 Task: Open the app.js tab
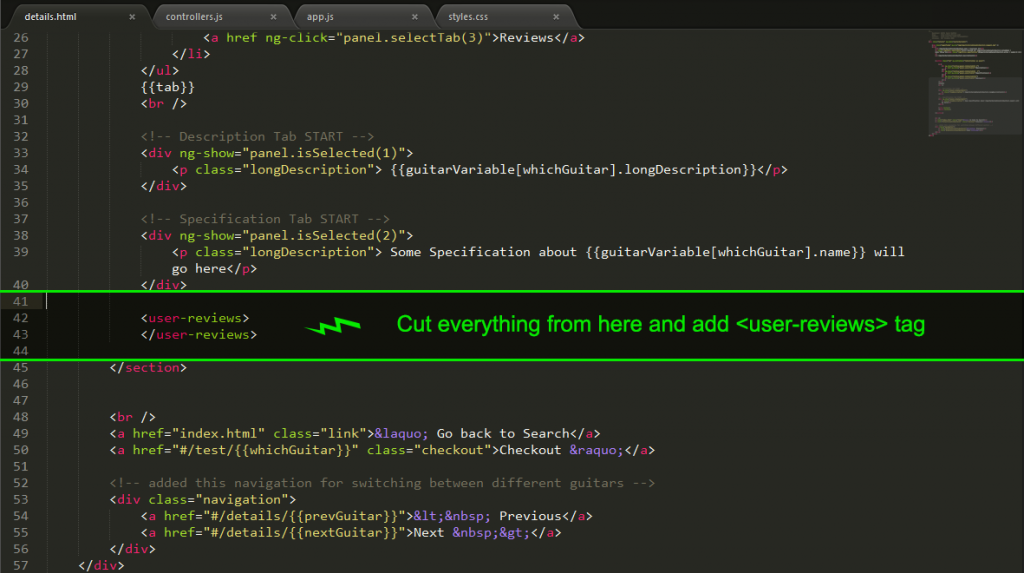tap(321, 16)
